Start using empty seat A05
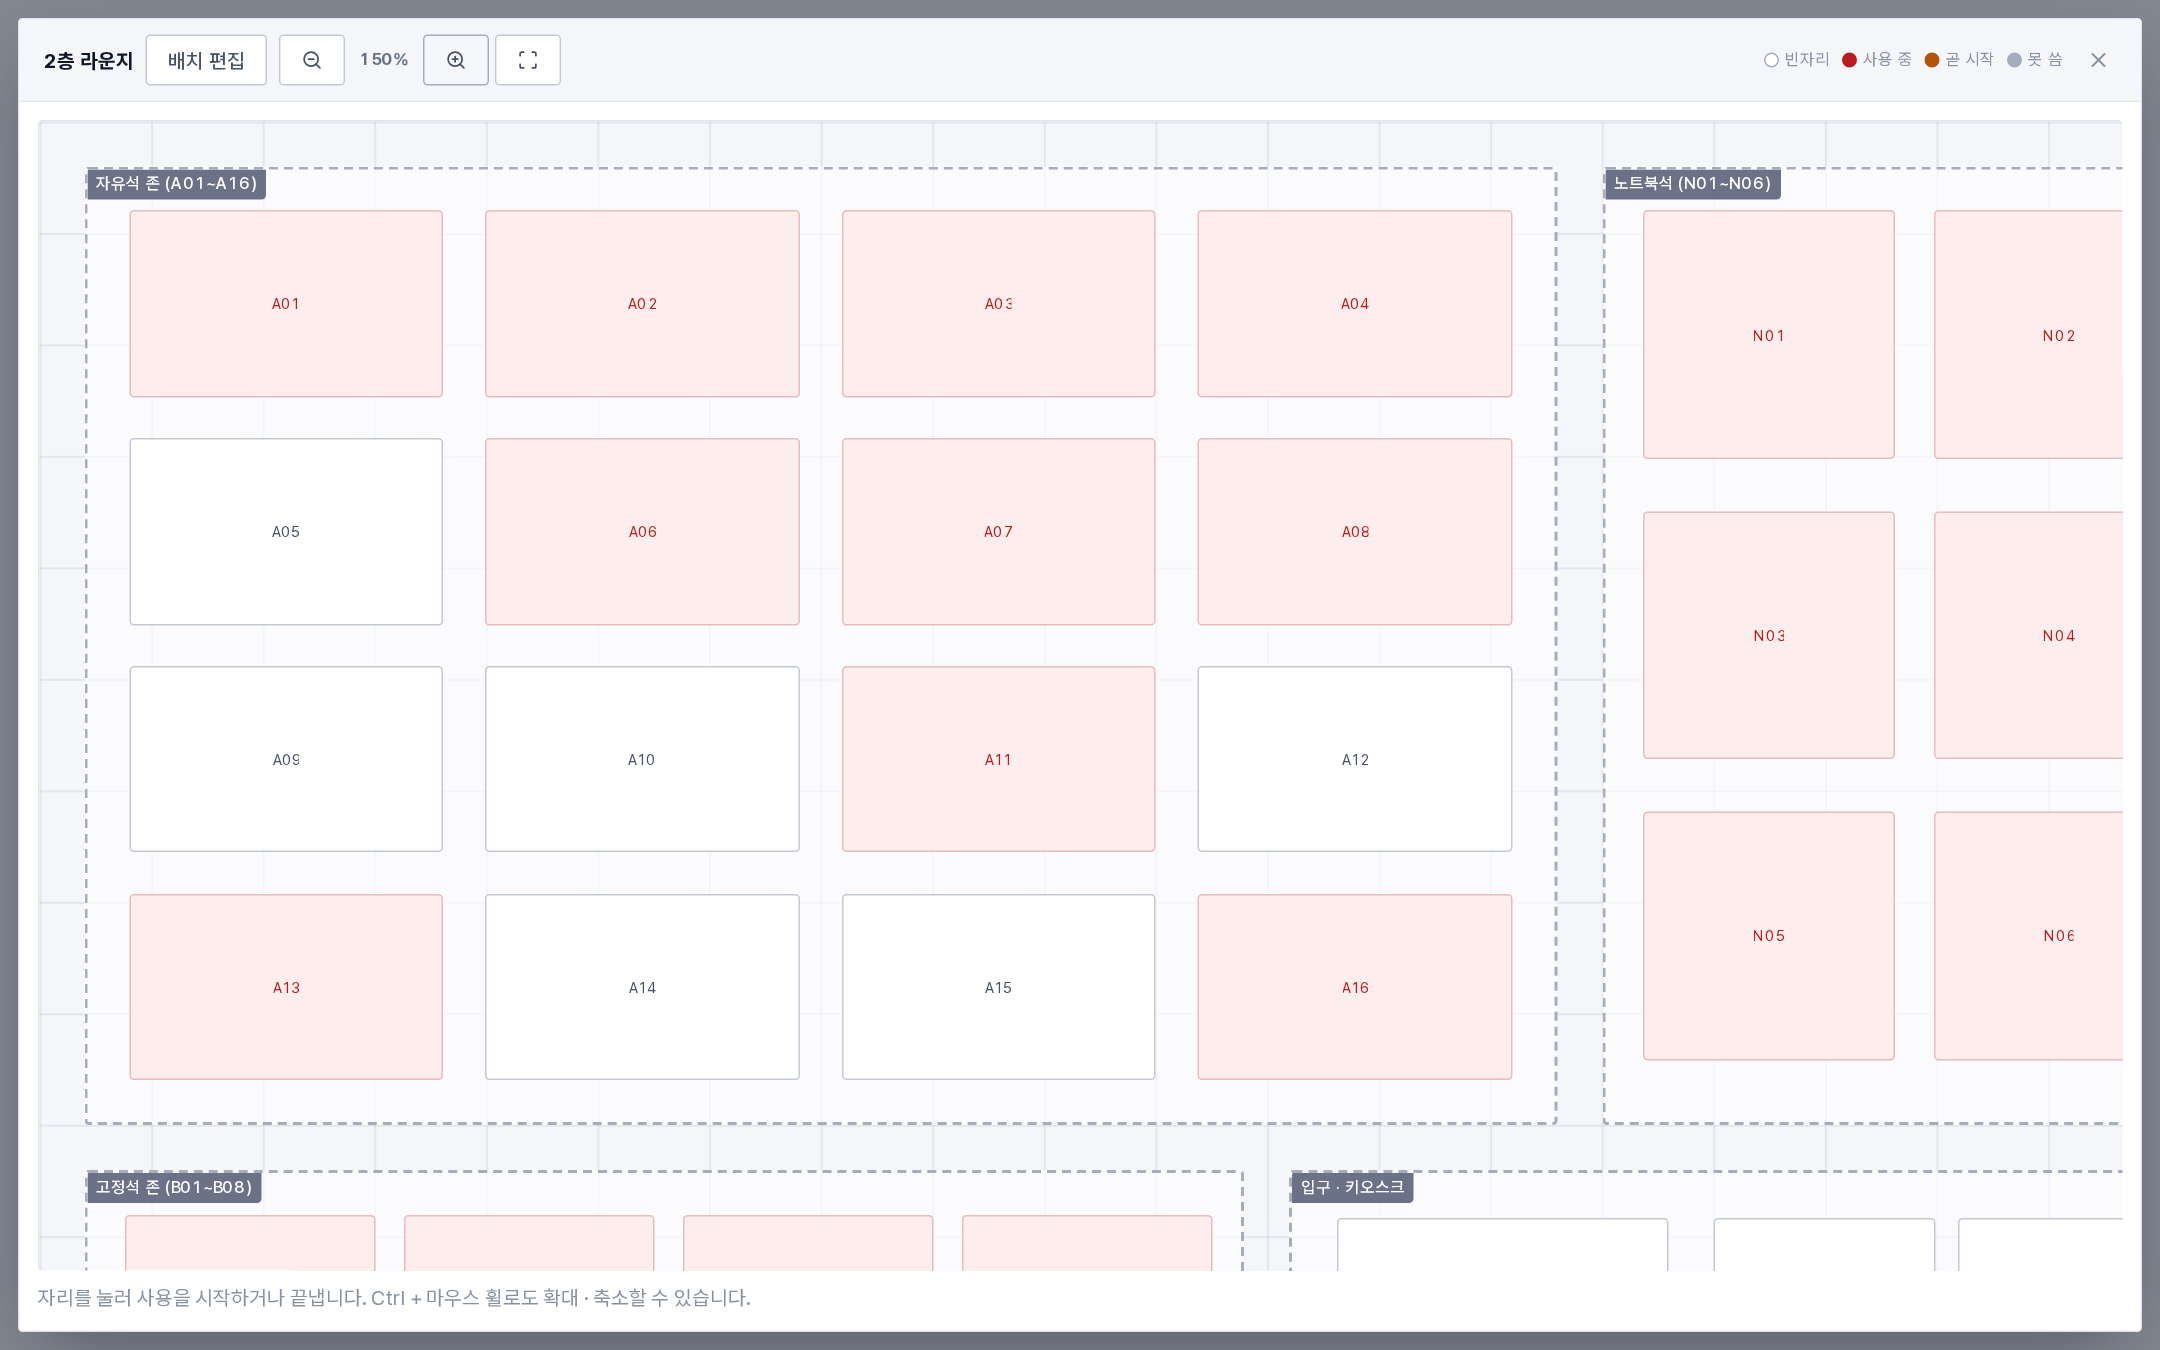The height and width of the screenshot is (1350, 2160). (286, 532)
